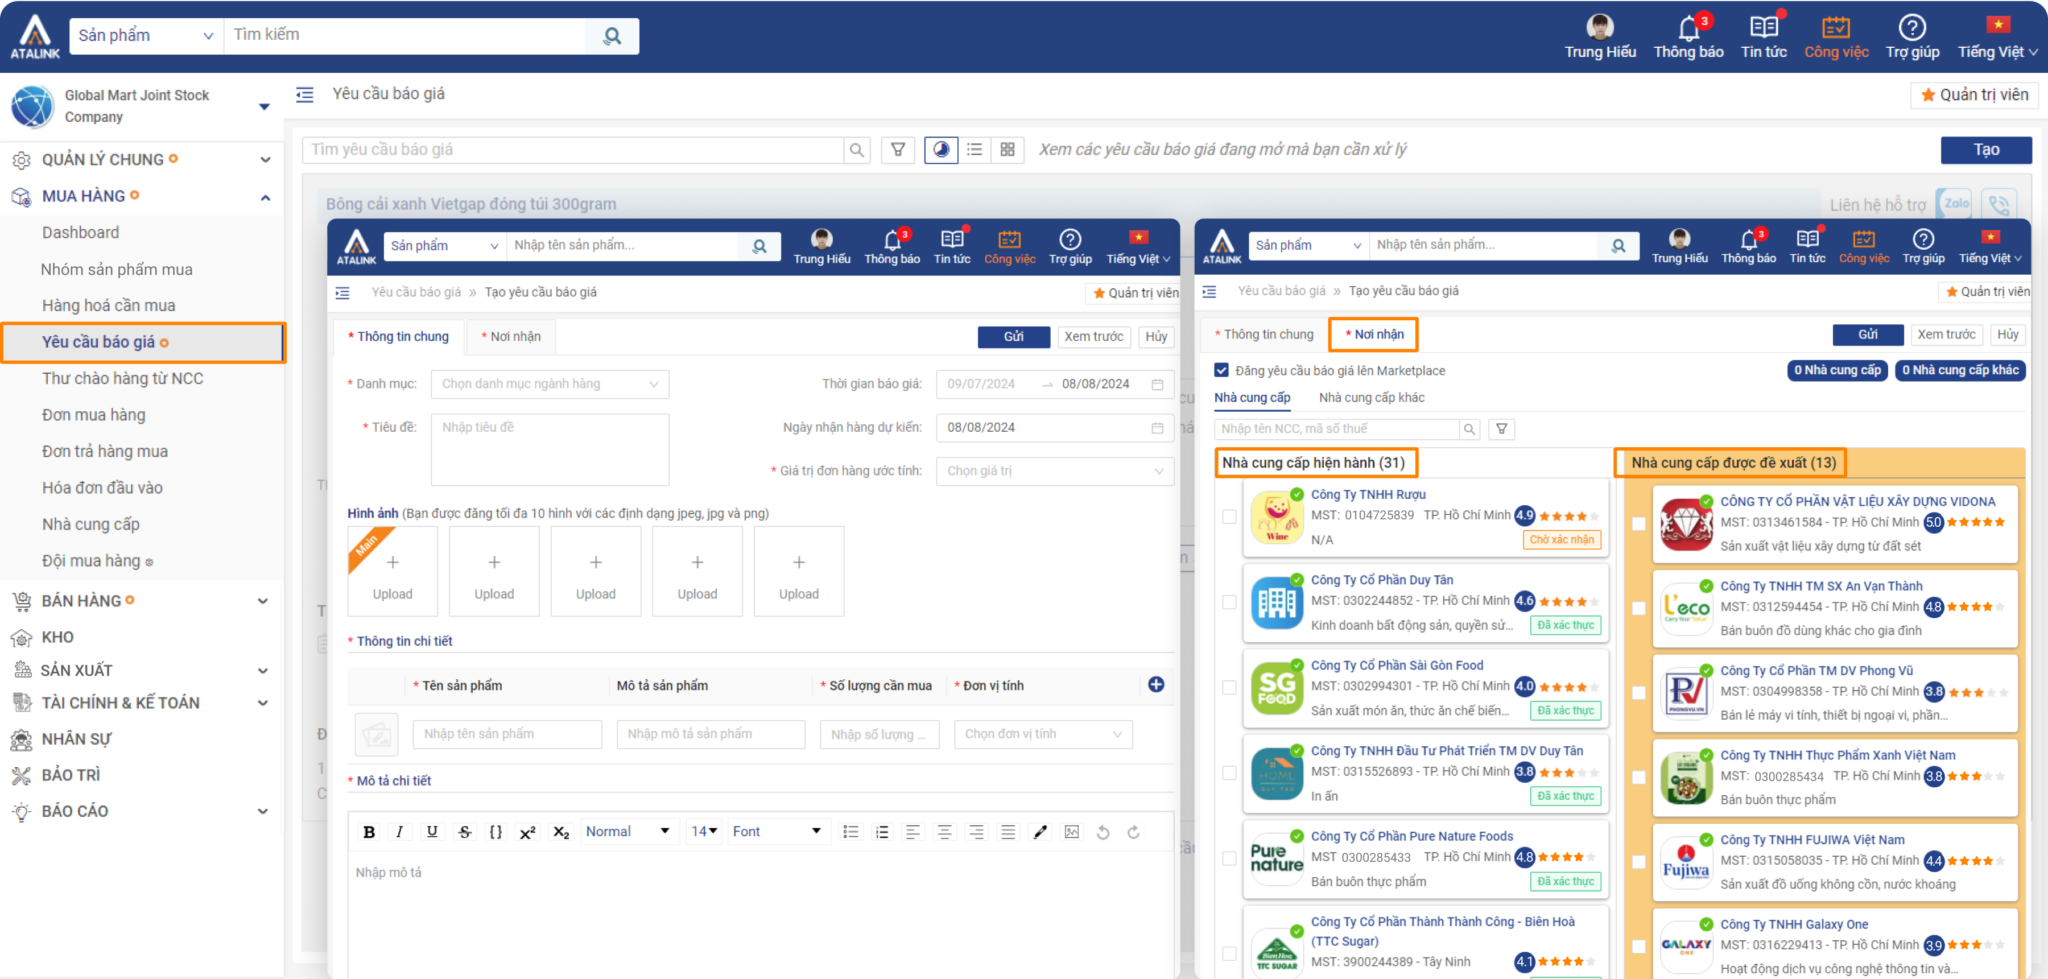Check Công Ty Cổ Phần Pure Nature Foods checkbox
This screenshot has height=979, width=2048.
1229,858
